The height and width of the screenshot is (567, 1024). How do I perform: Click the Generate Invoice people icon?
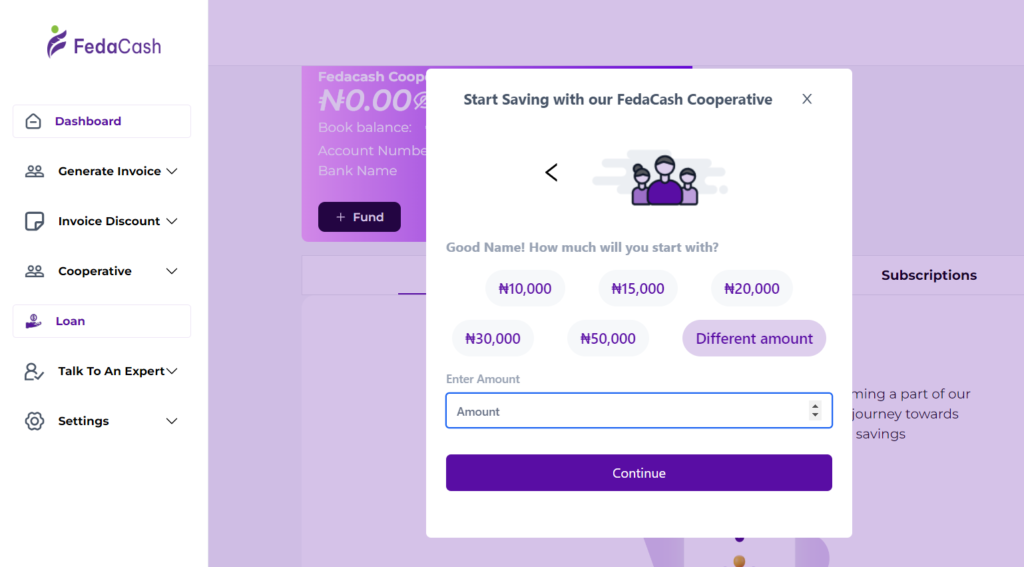coord(34,171)
